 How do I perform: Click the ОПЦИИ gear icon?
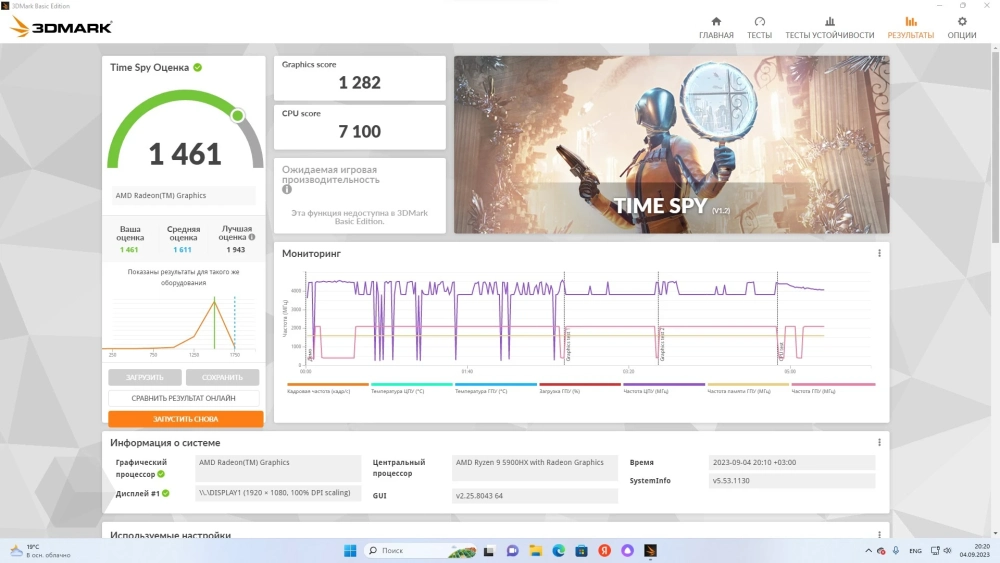[962, 21]
